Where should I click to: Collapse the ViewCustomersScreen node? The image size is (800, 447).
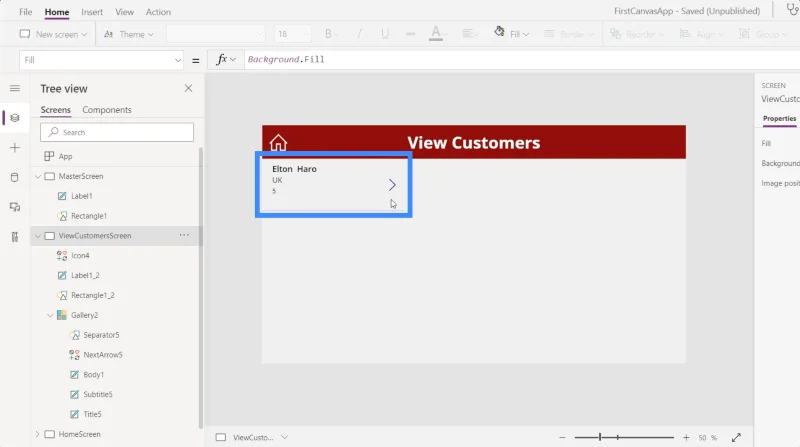pos(38,236)
